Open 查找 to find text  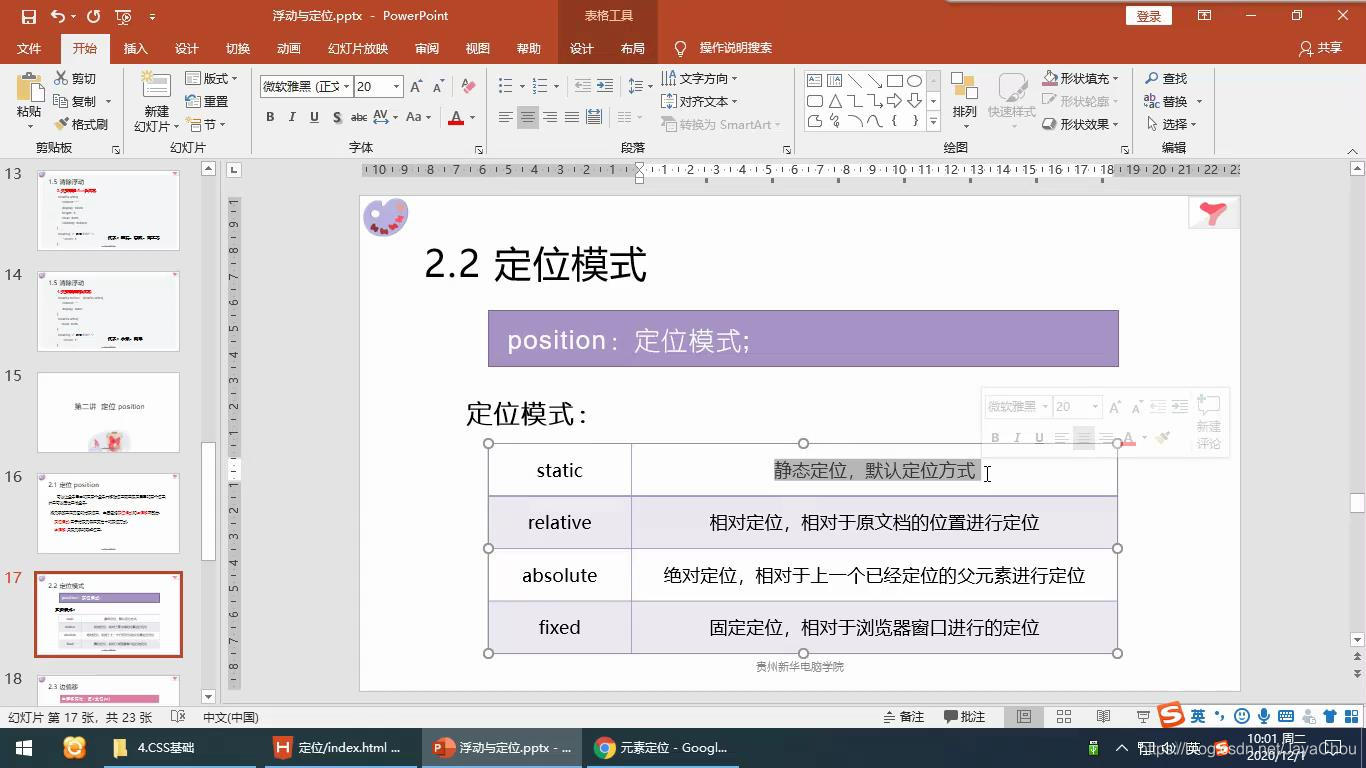tap(1166, 78)
